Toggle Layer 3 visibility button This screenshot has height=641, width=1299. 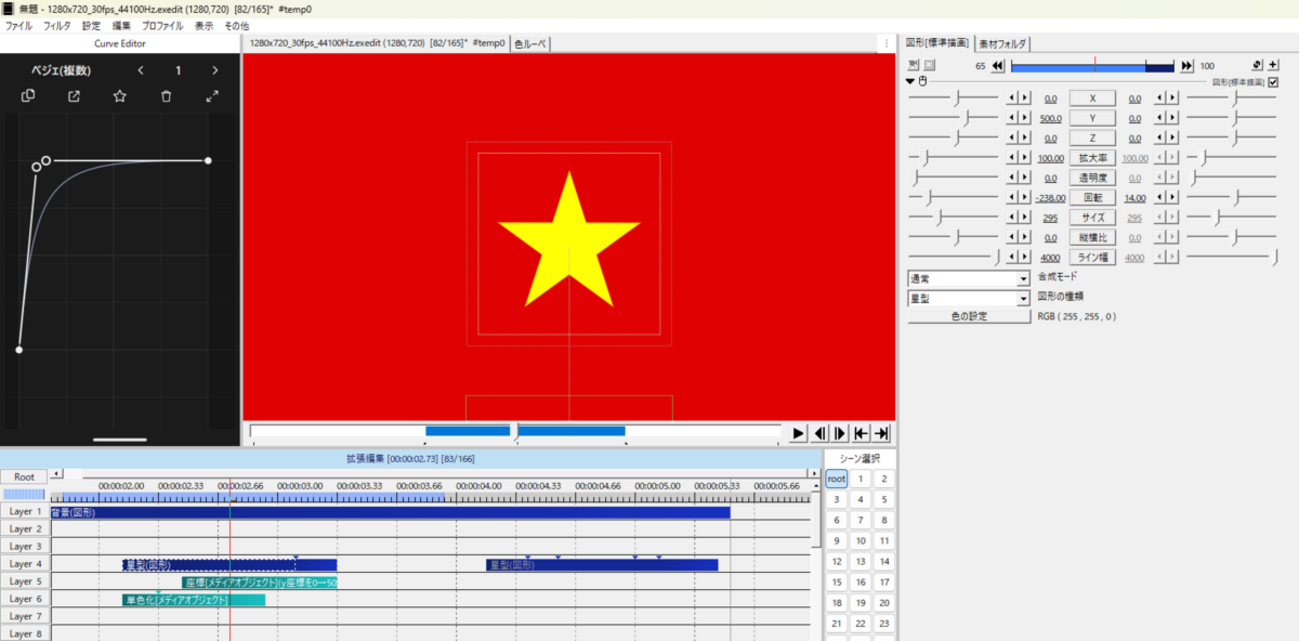(24, 546)
